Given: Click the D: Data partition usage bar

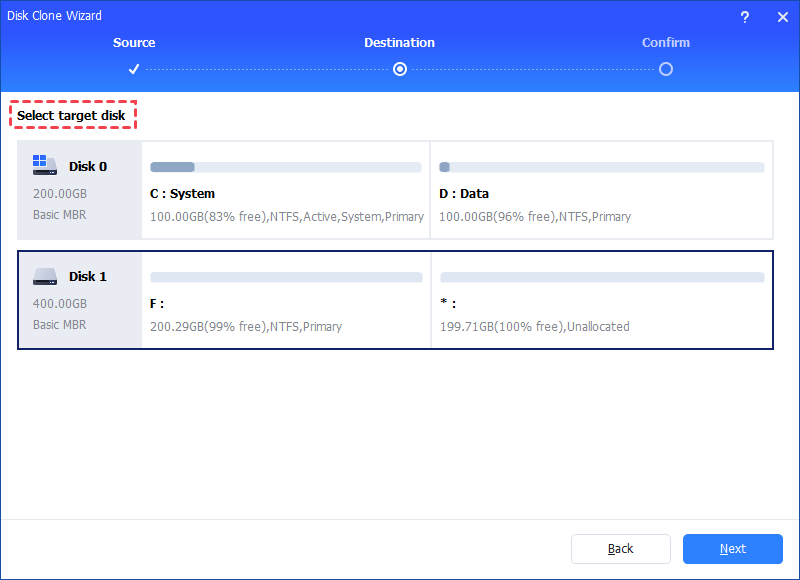Looking at the screenshot, I should (602, 167).
